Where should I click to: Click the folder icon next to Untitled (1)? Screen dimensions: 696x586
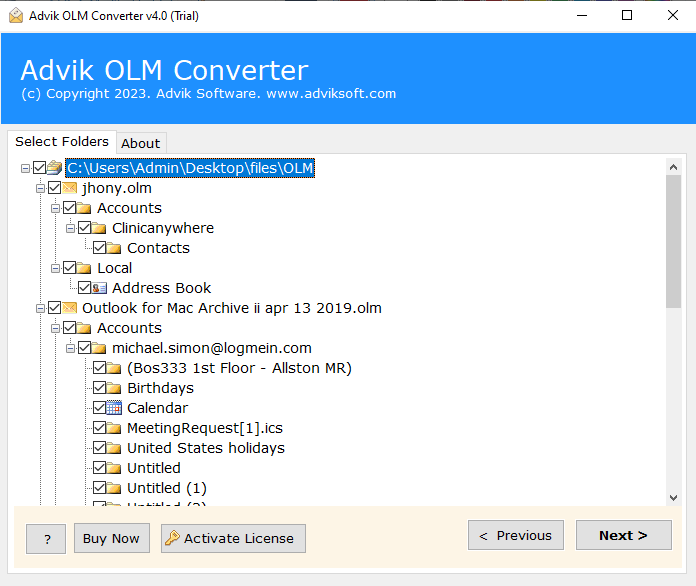[x=114, y=487]
